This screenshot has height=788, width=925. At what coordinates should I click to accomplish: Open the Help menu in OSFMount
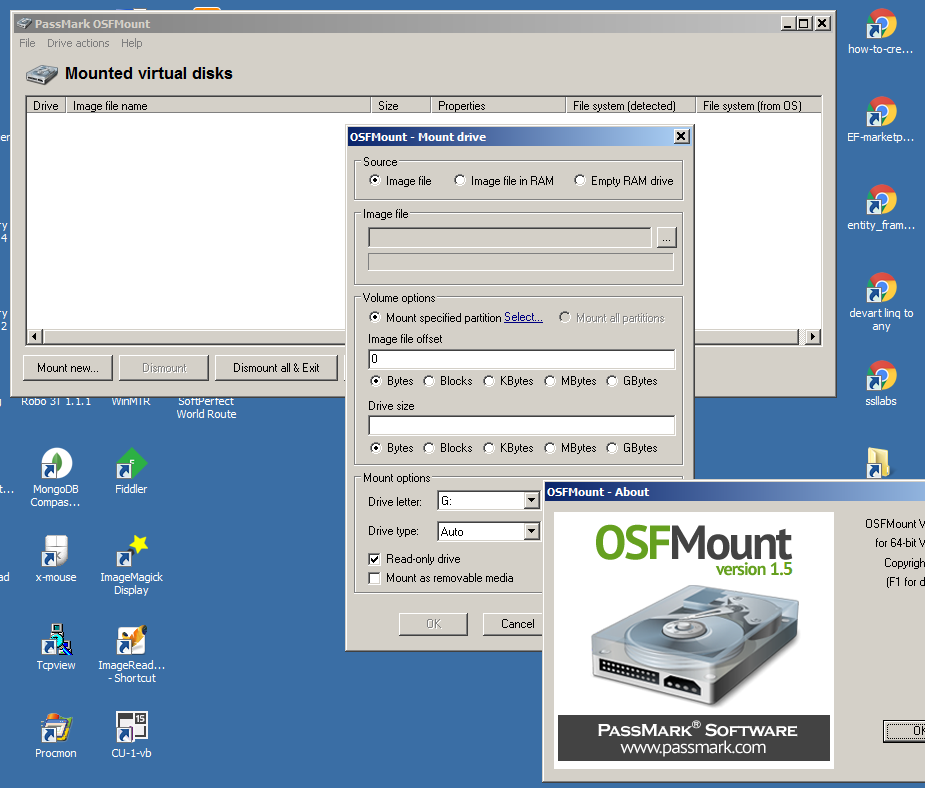[x=132, y=43]
